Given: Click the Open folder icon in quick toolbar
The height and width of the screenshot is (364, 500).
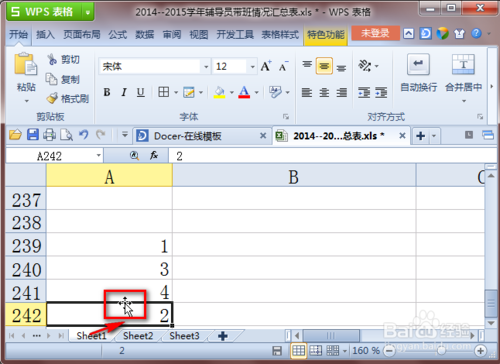Looking at the screenshot, I should 15,135.
